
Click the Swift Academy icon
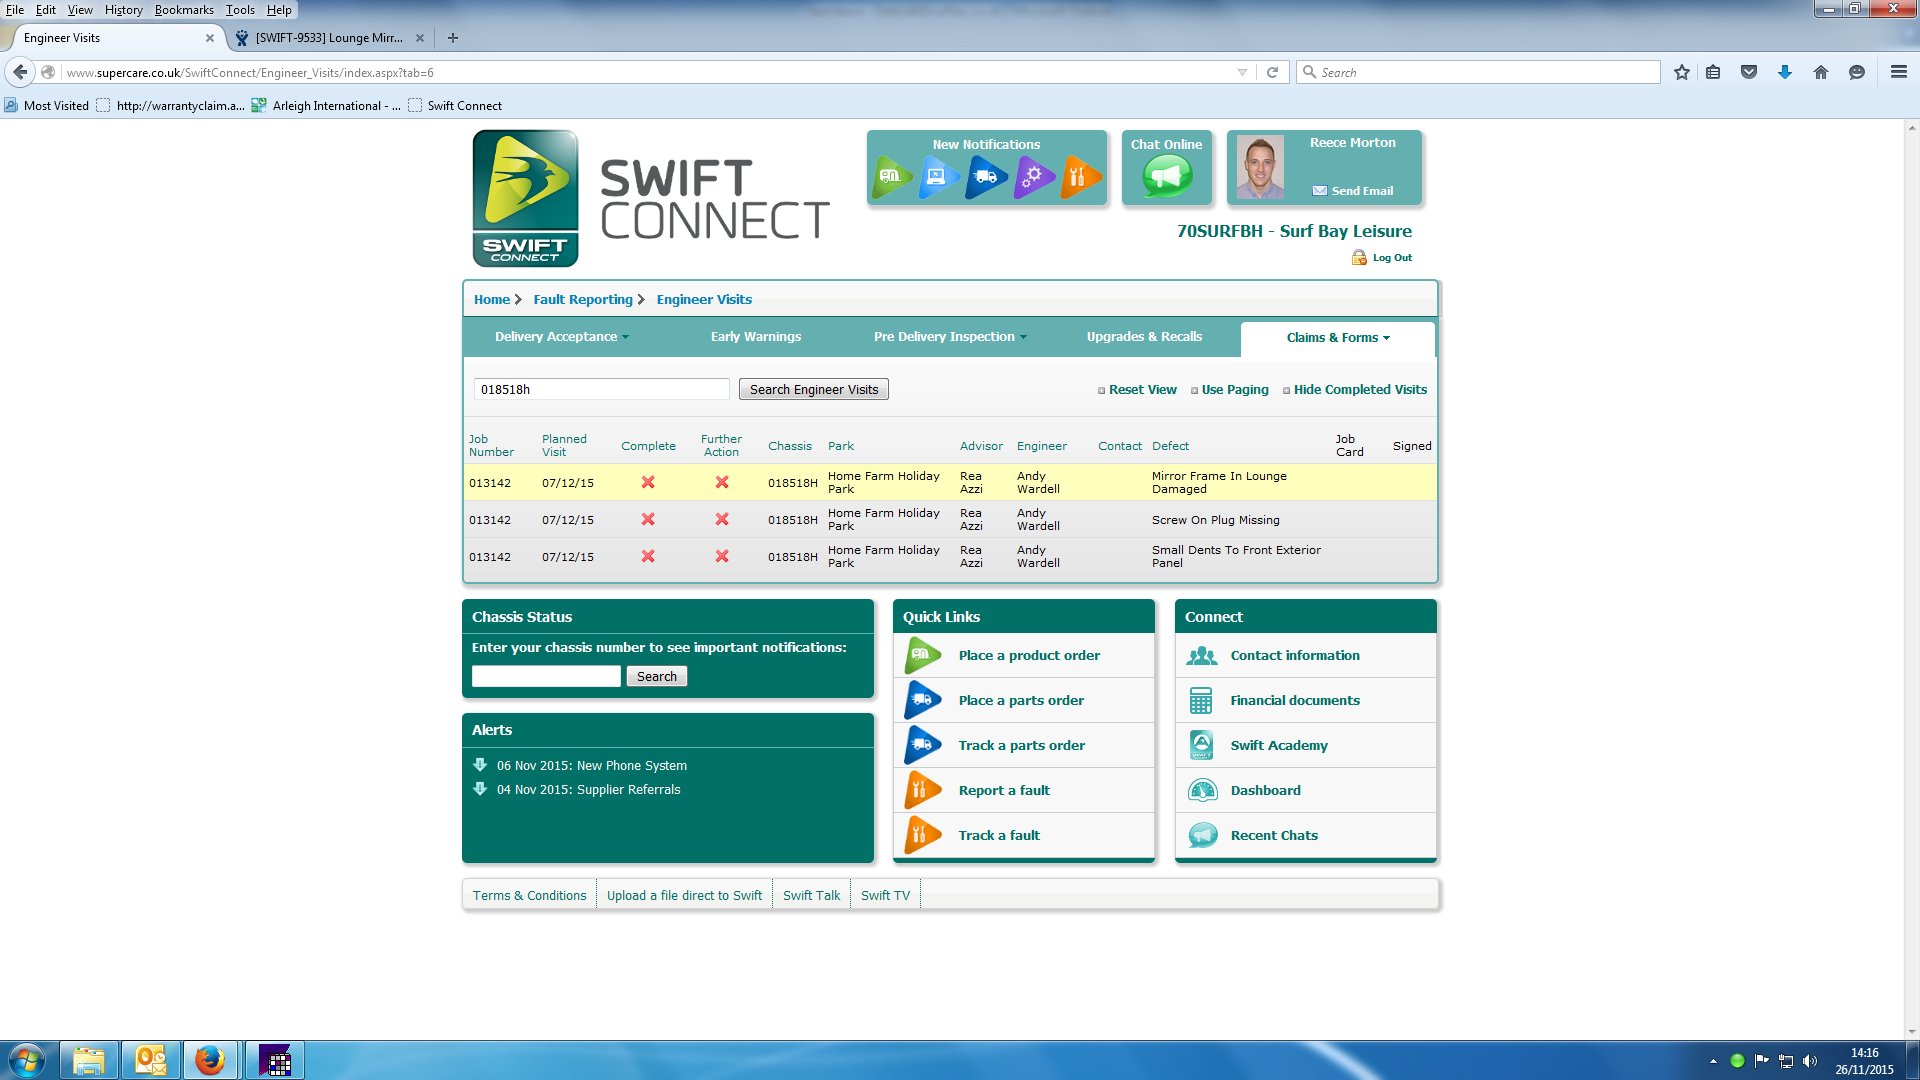(x=1201, y=745)
